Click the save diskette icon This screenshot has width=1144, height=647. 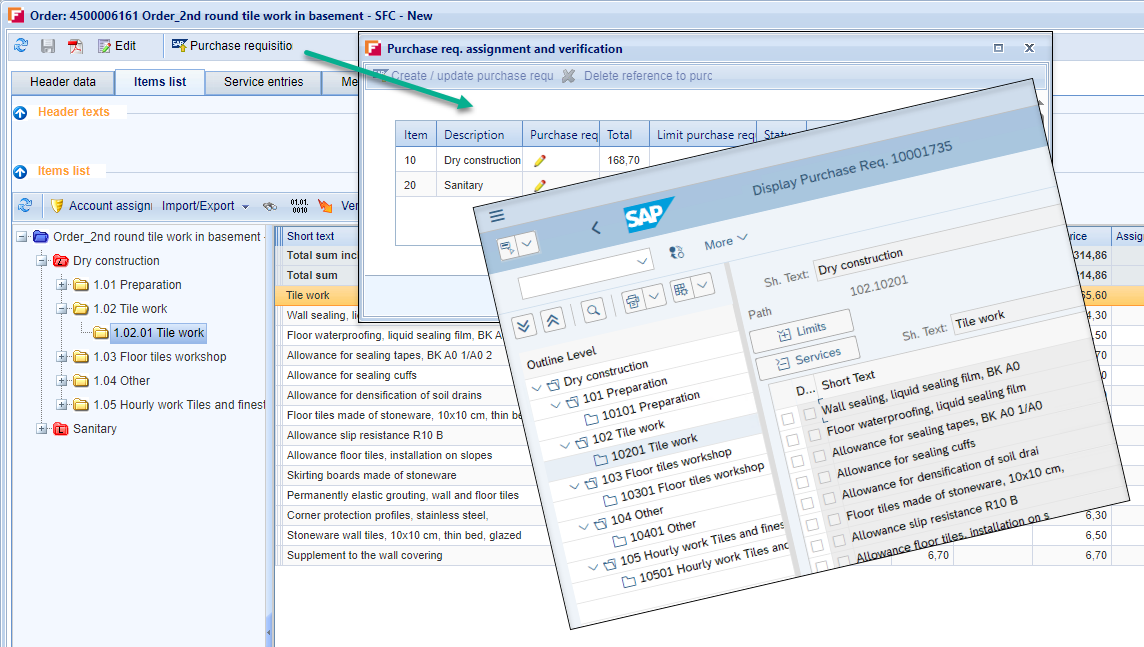coord(48,46)
